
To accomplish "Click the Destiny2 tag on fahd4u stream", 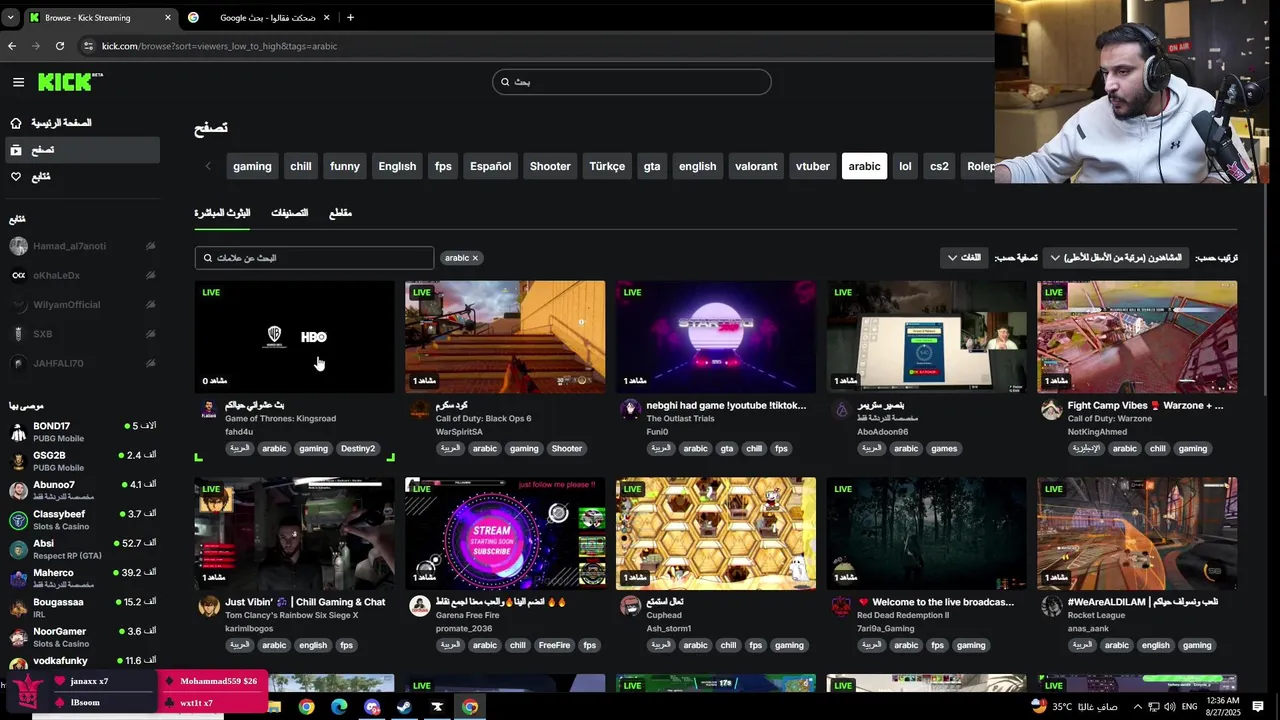I will click(x=357, y=449).
